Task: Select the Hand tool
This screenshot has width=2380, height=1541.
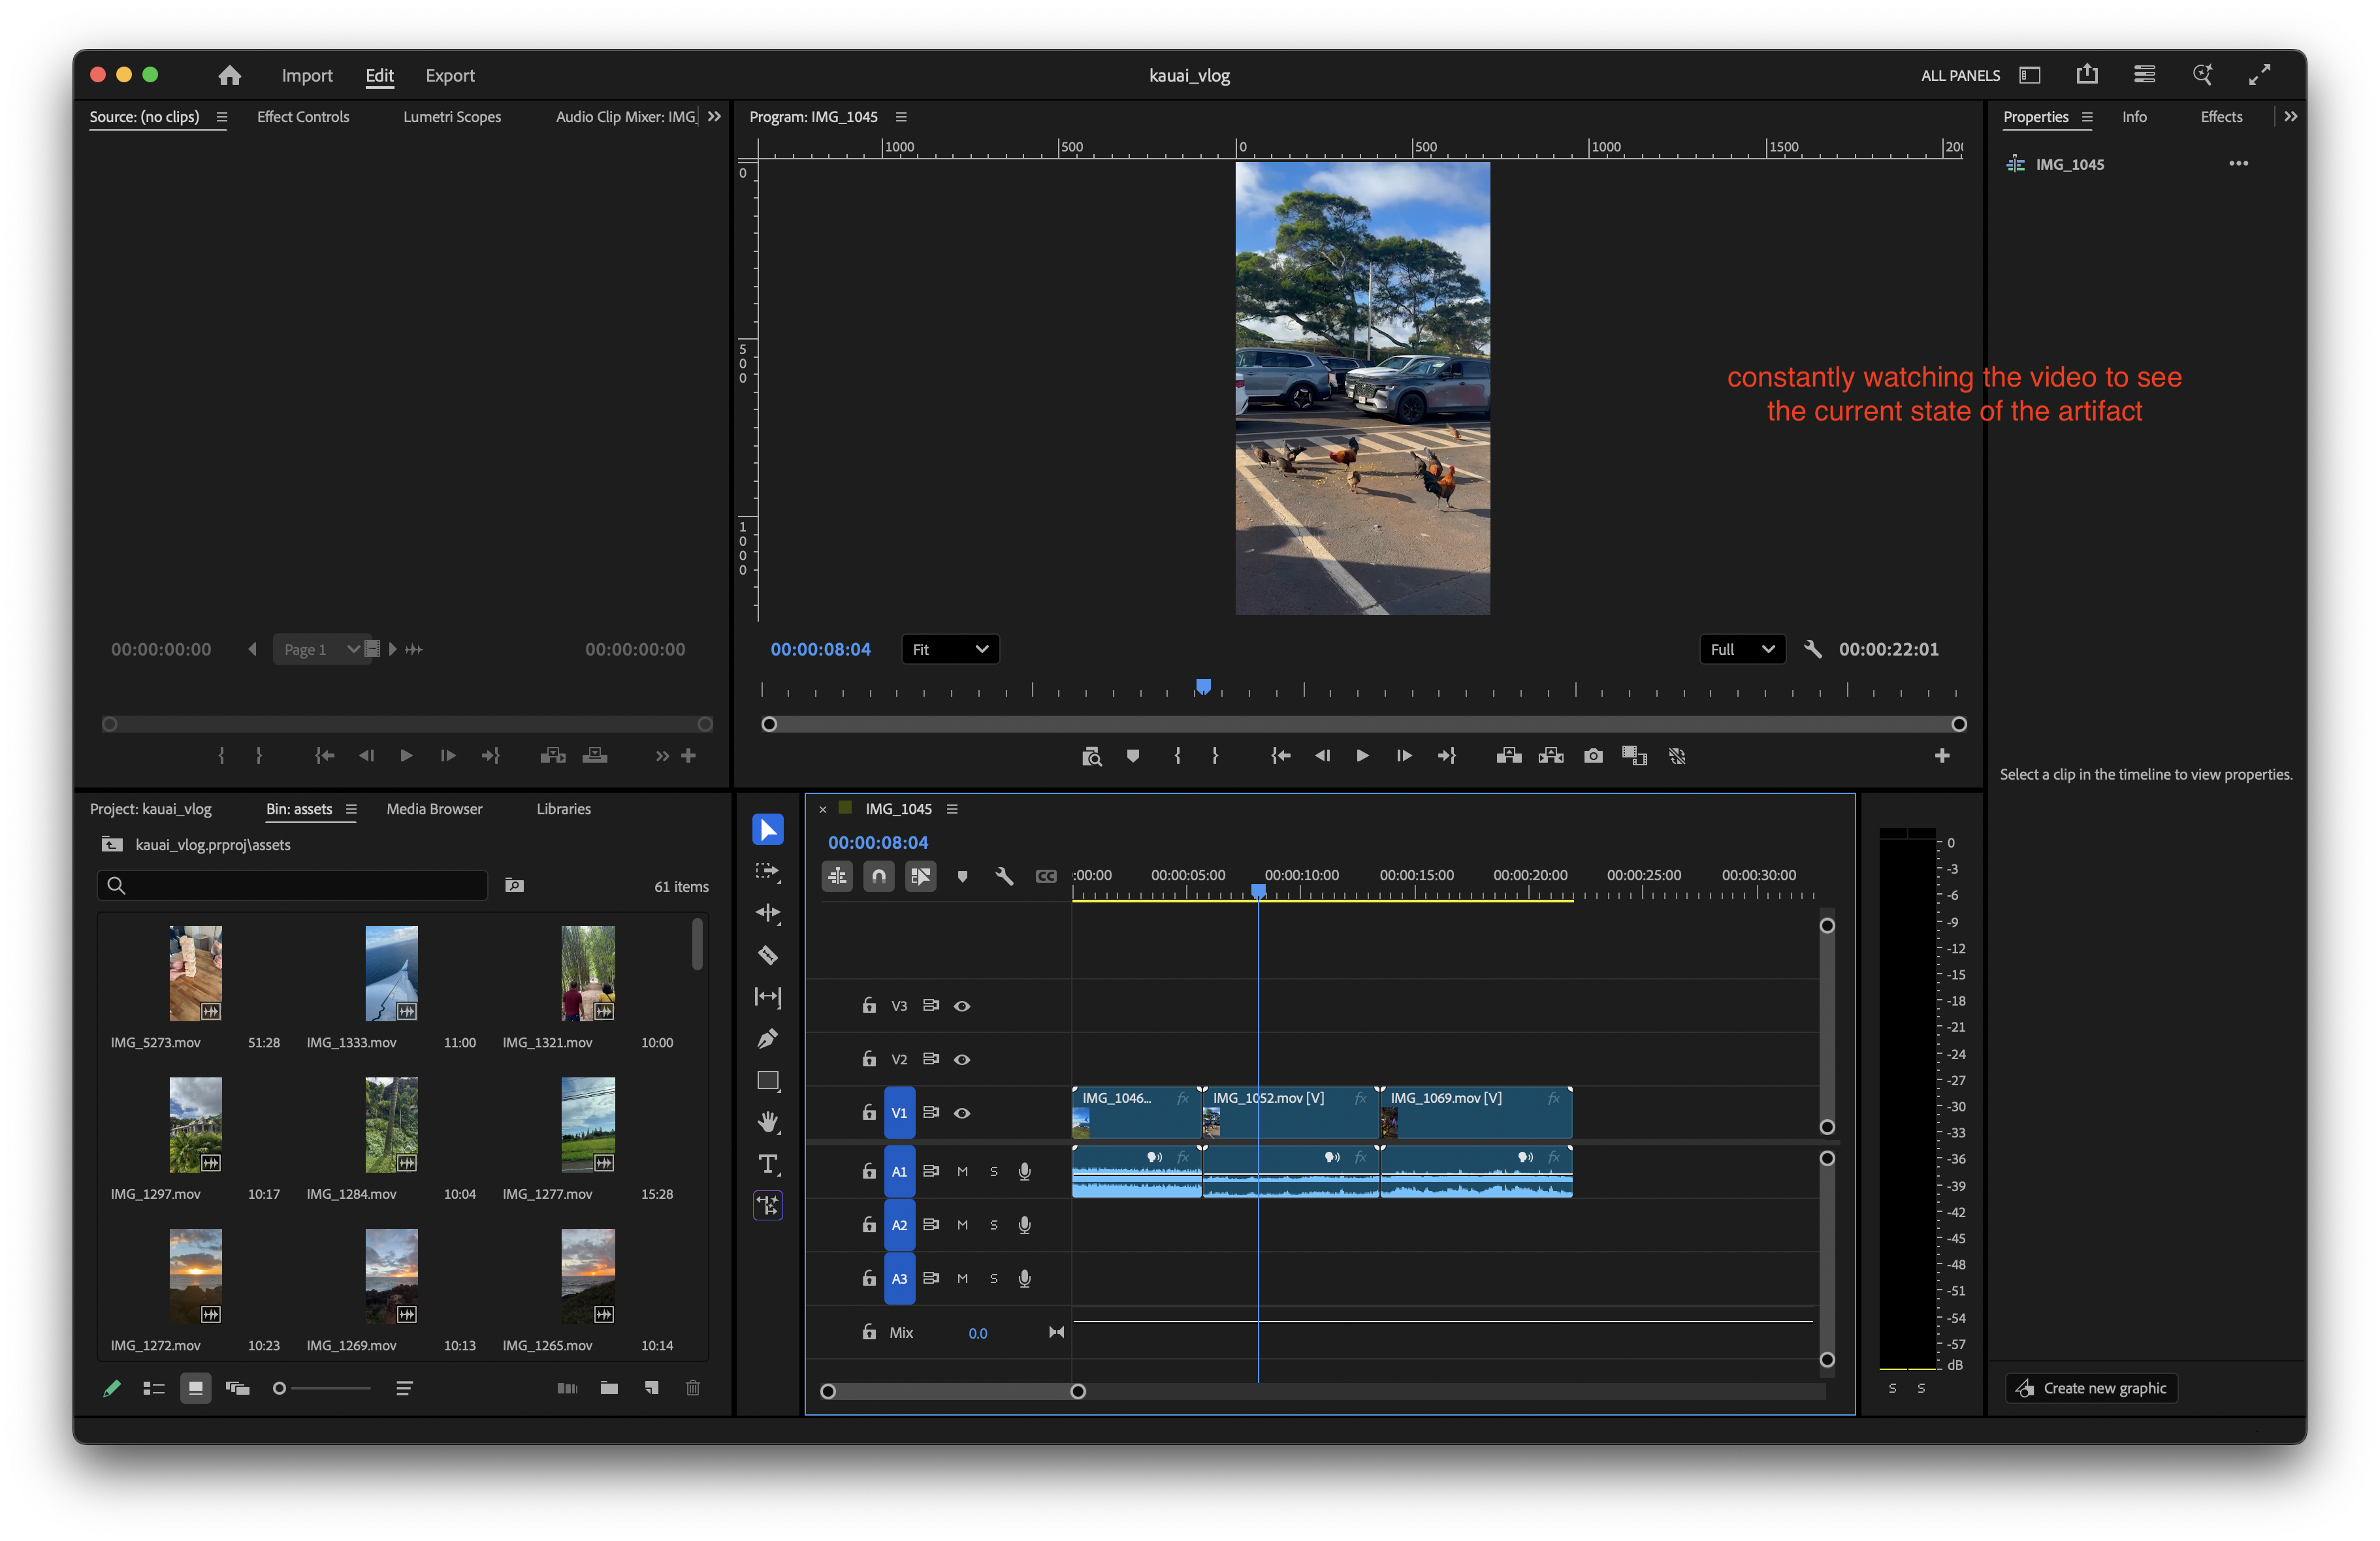Action: (767, 1122)
